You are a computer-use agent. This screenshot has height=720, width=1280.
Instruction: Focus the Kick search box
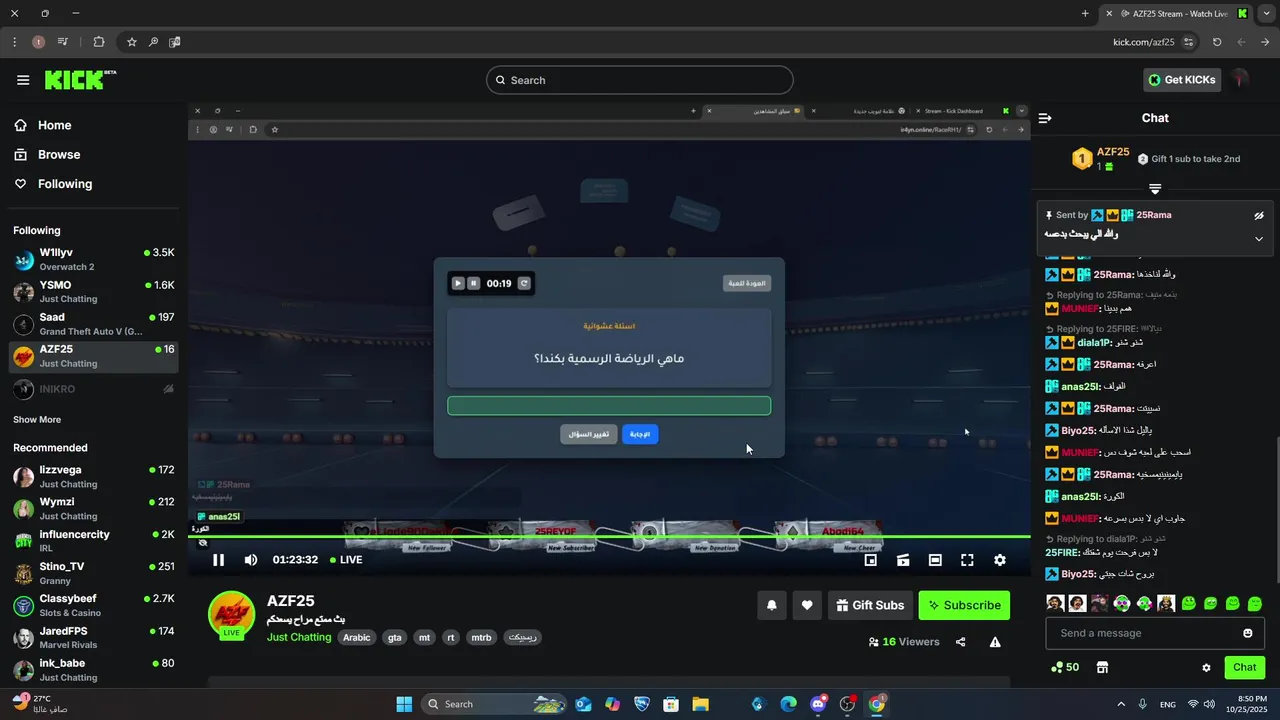tap(640, 80)
